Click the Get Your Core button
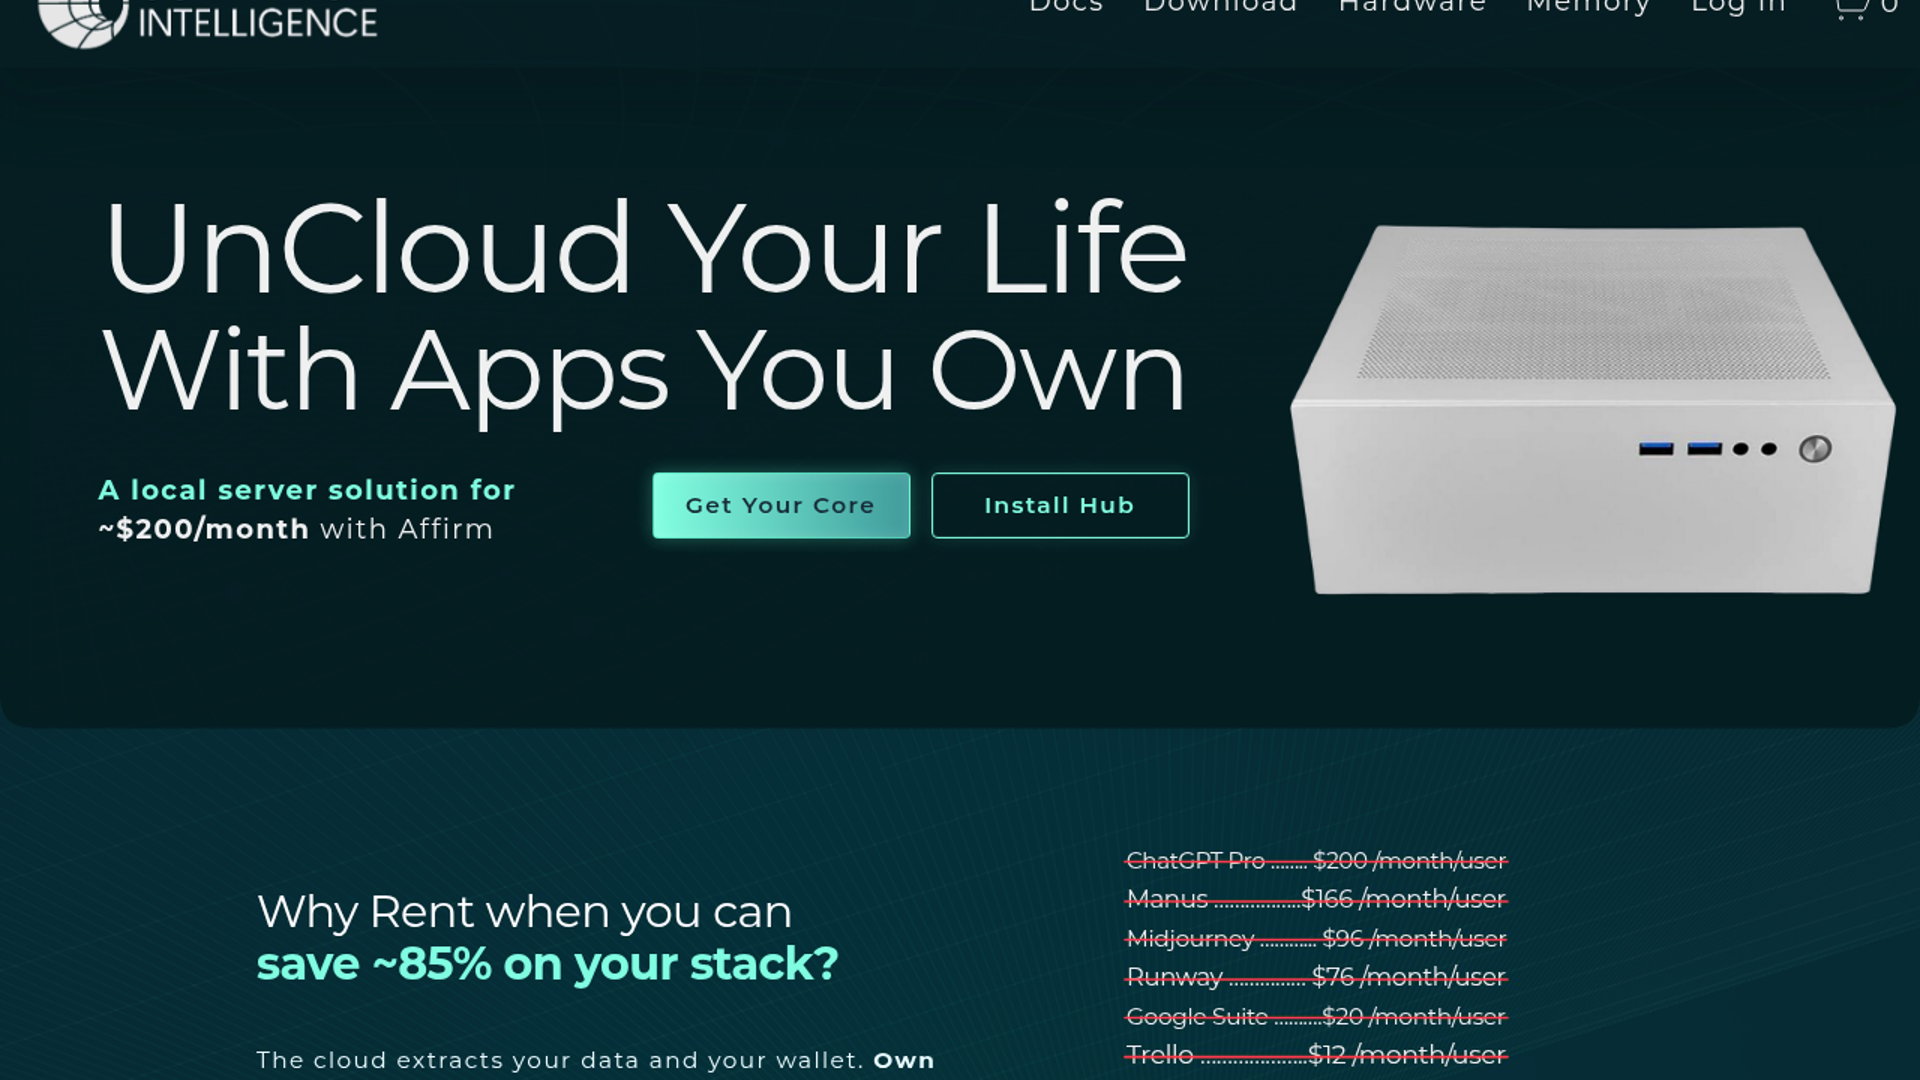This screenshot has height=1080, width=1920. [781, 505]
